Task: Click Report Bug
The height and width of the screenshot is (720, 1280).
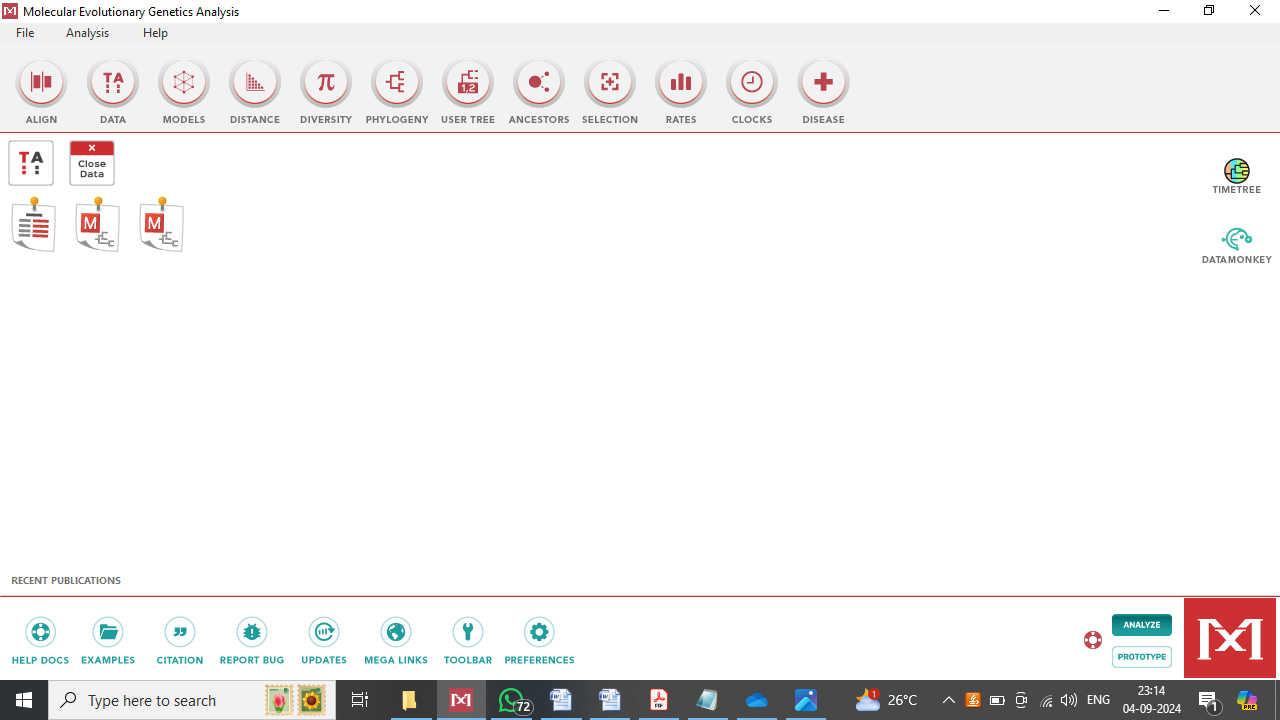Action: click(x=252, y=641)
